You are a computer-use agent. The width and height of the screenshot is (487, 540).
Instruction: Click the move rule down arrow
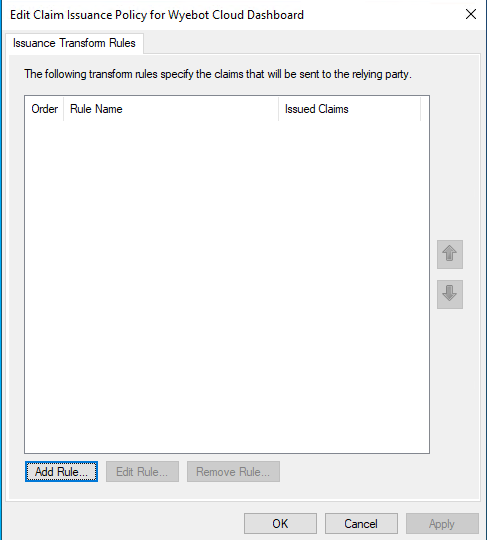(x=450, y=294)
